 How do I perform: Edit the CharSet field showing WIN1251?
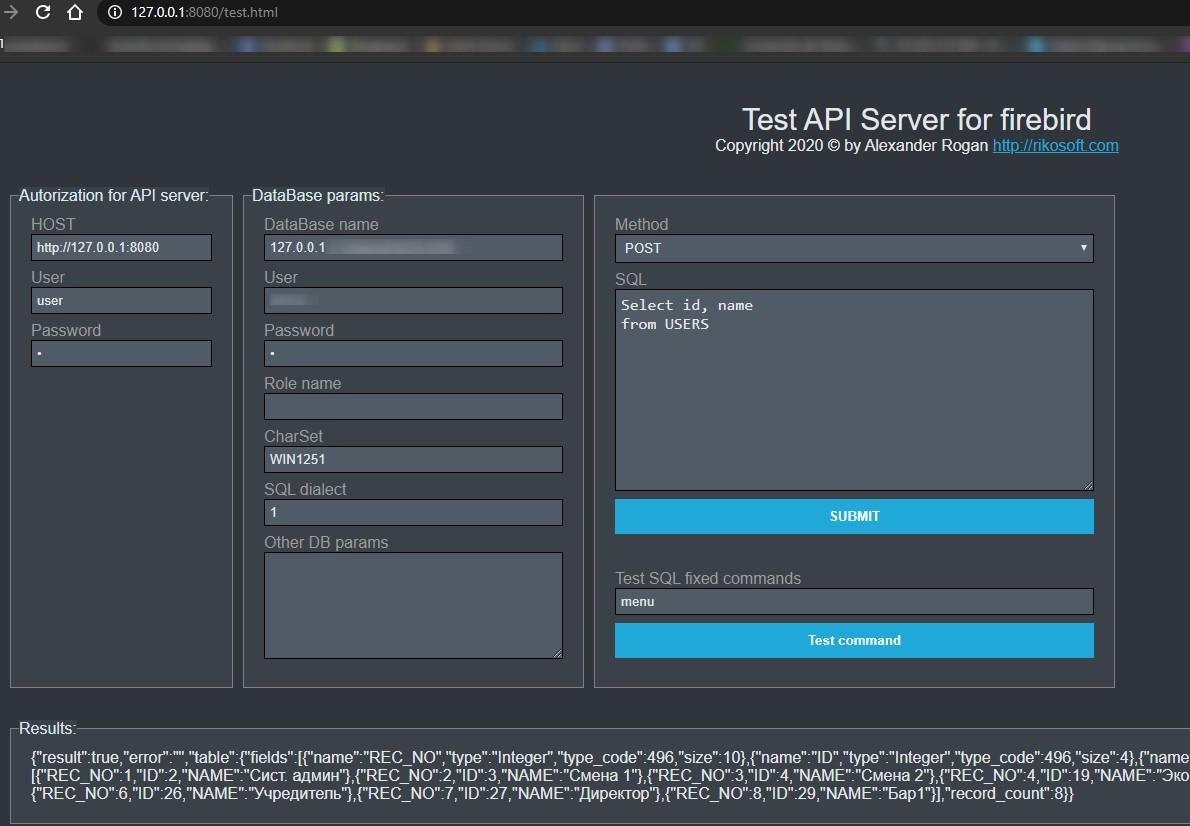tap(413, 459)
